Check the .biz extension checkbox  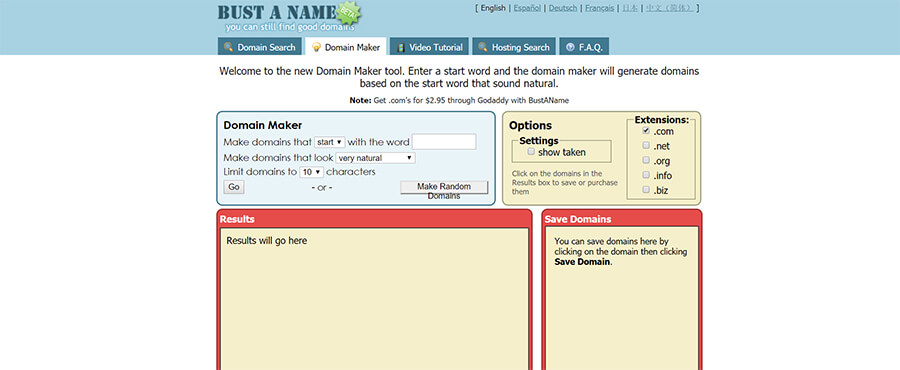646,189
